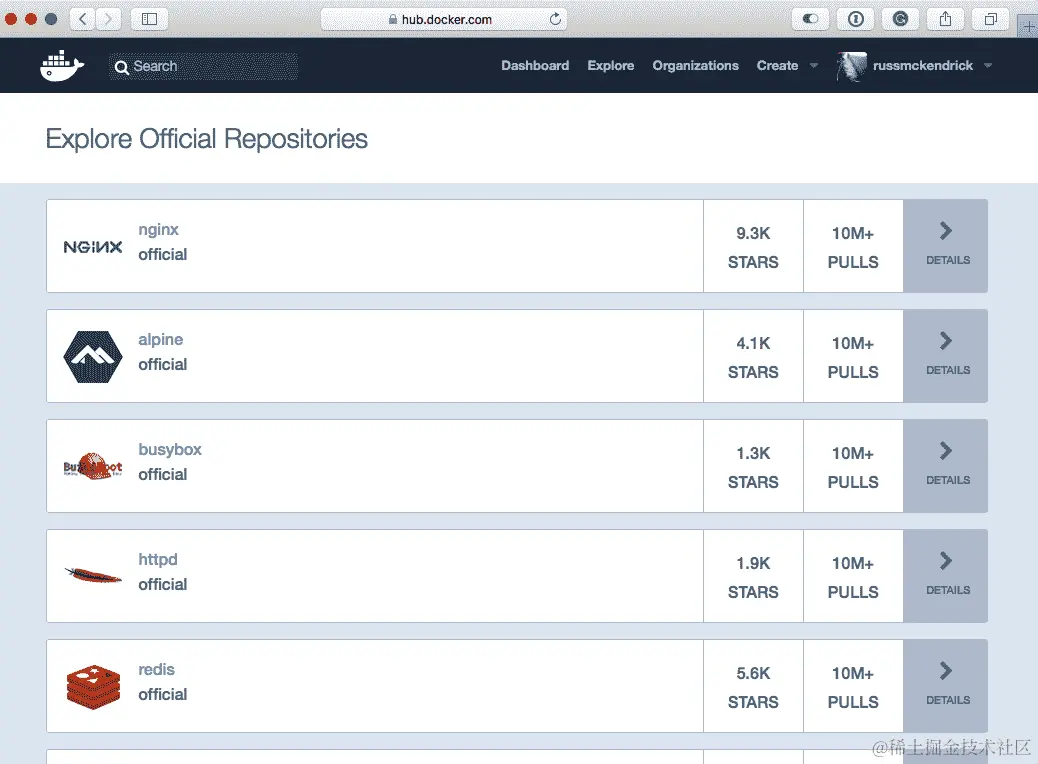Focus the Docker Hub search field
The image size is (1038, 764).
203,66
